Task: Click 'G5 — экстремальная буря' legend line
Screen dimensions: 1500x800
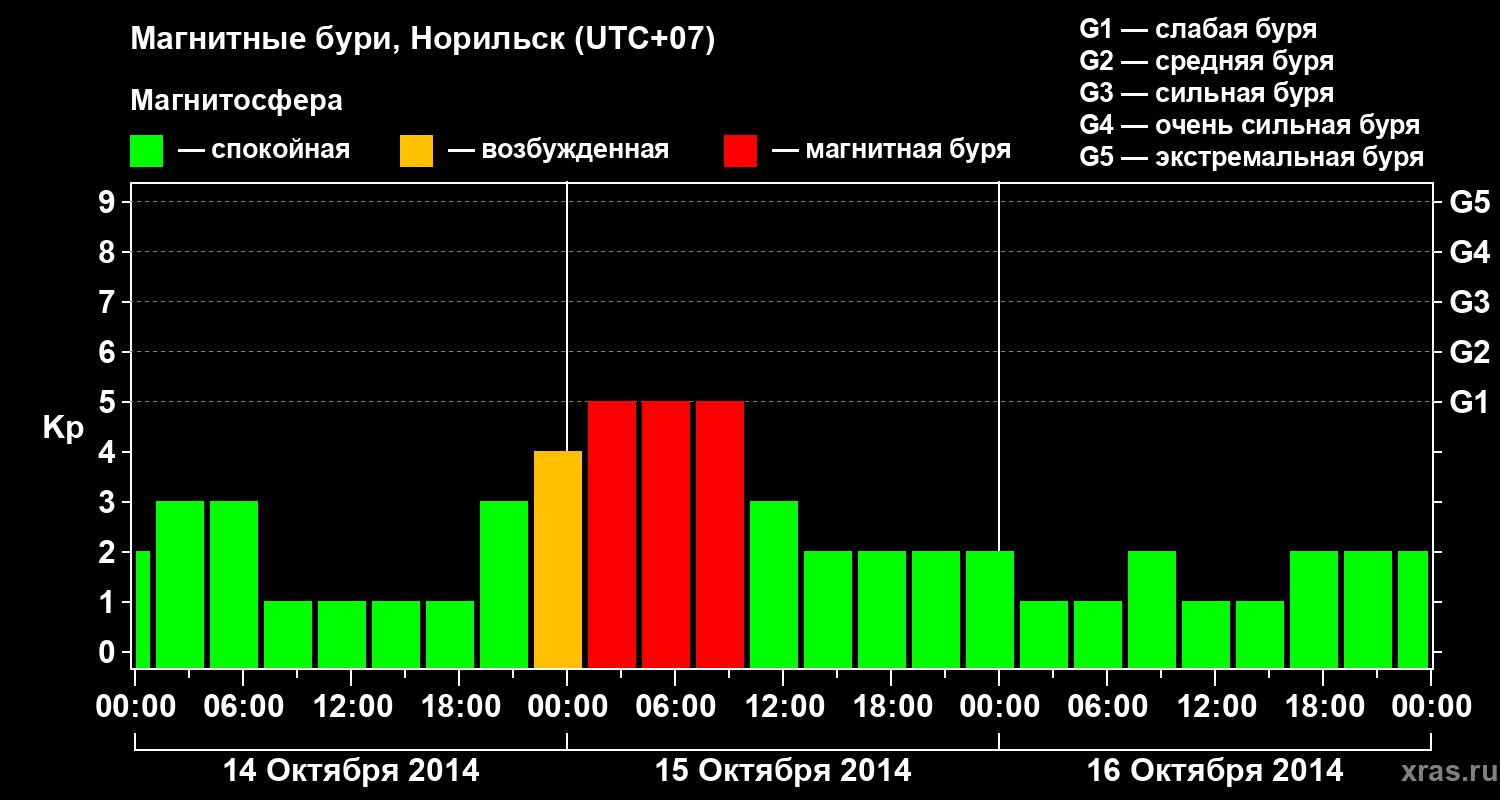Action: (x=1252, y=157)
